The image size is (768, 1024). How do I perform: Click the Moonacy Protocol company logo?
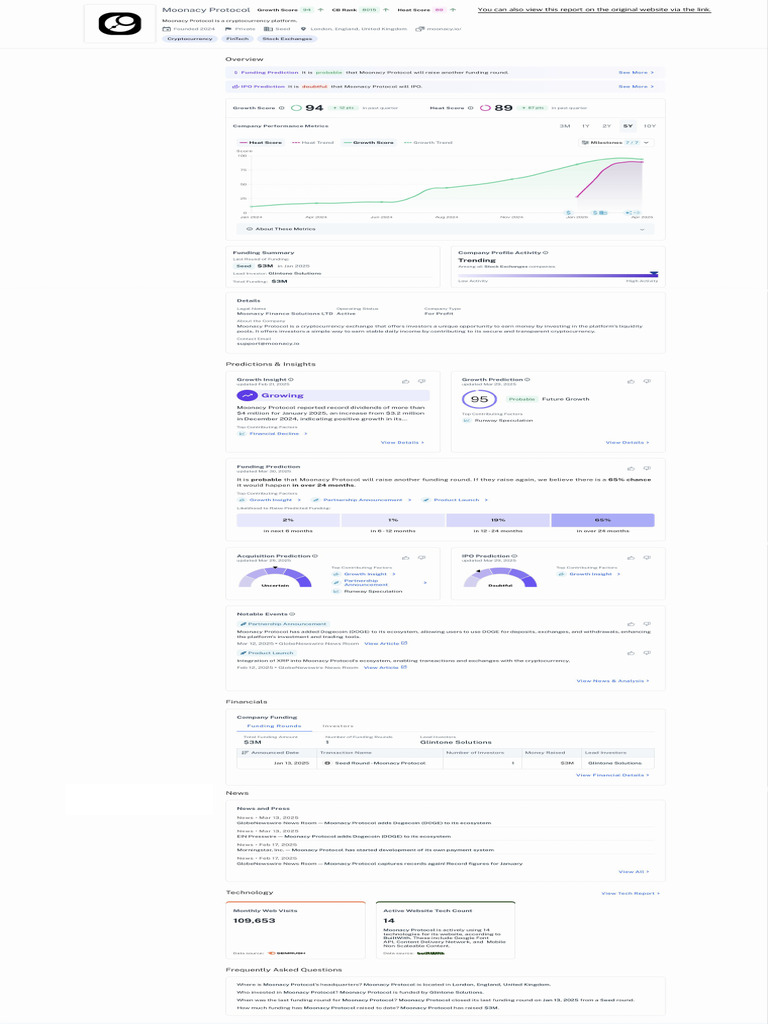point(120,24)
